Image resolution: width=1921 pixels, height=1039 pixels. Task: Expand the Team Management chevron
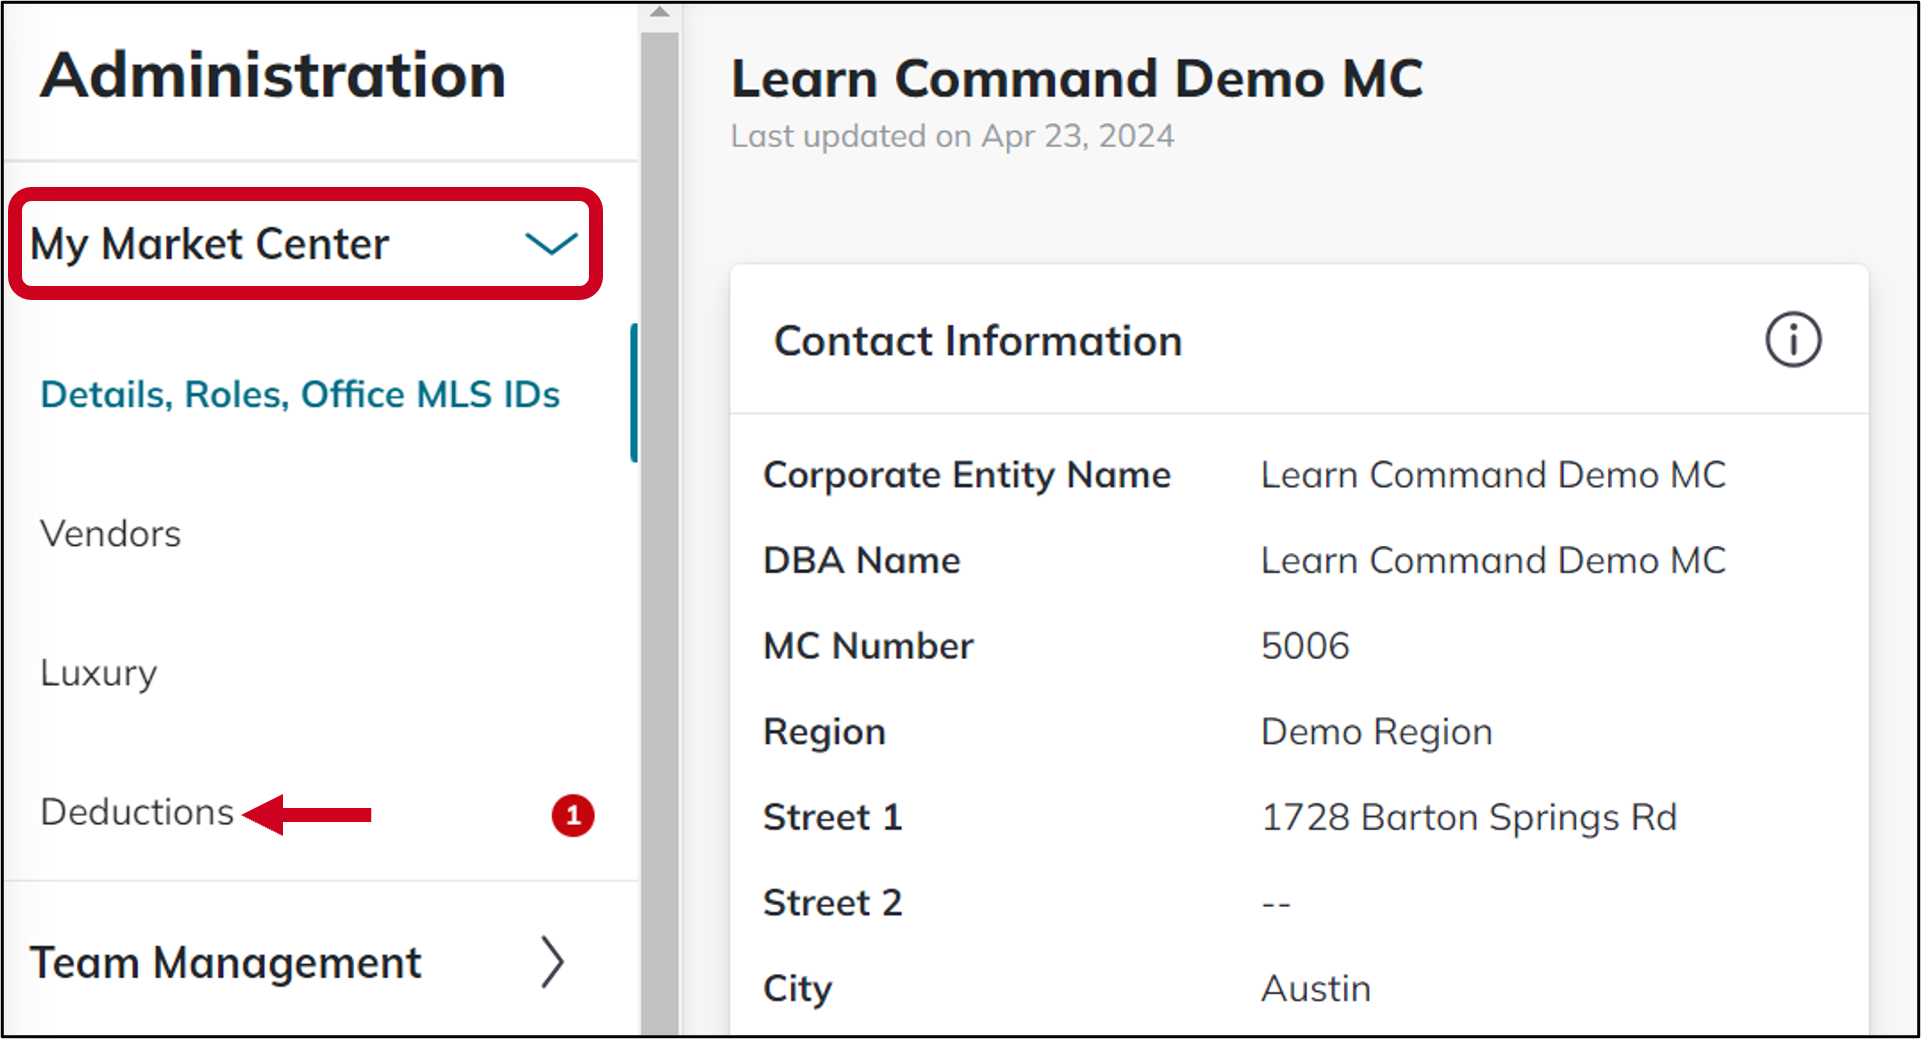[x=552, y=962]
